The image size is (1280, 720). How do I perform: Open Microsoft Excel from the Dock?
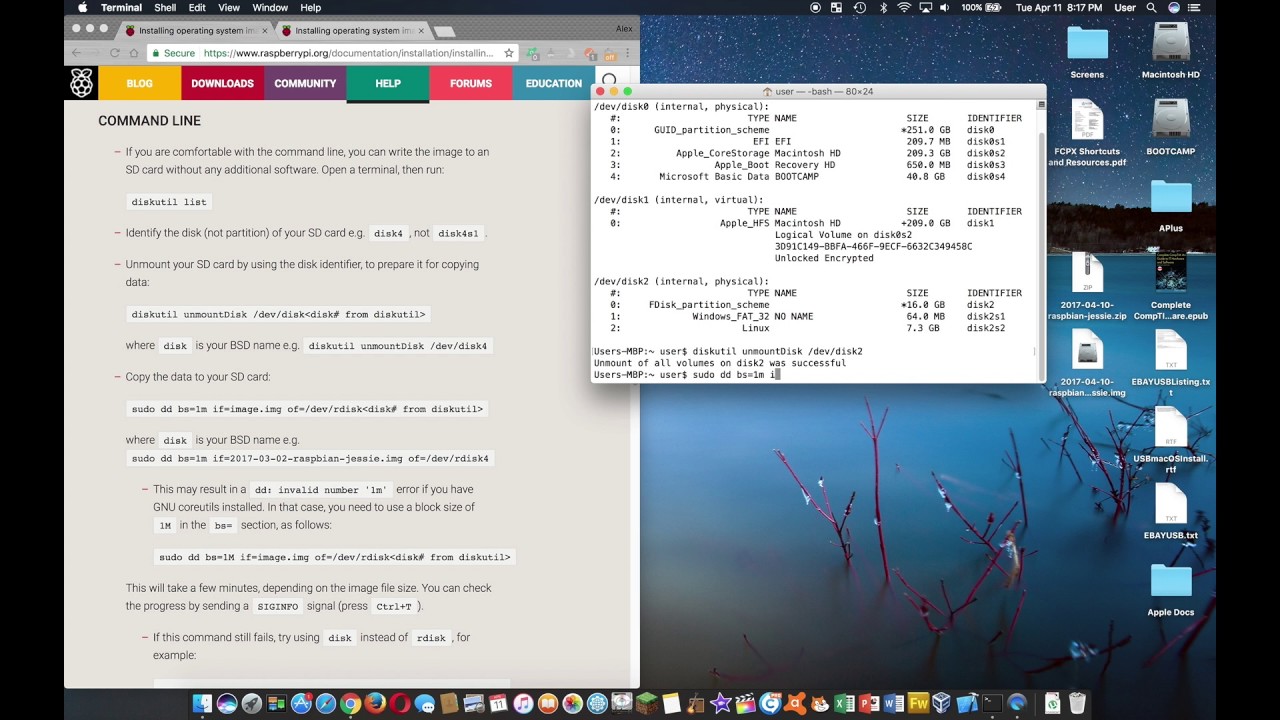pyautogui.click(x=844, y=703)
